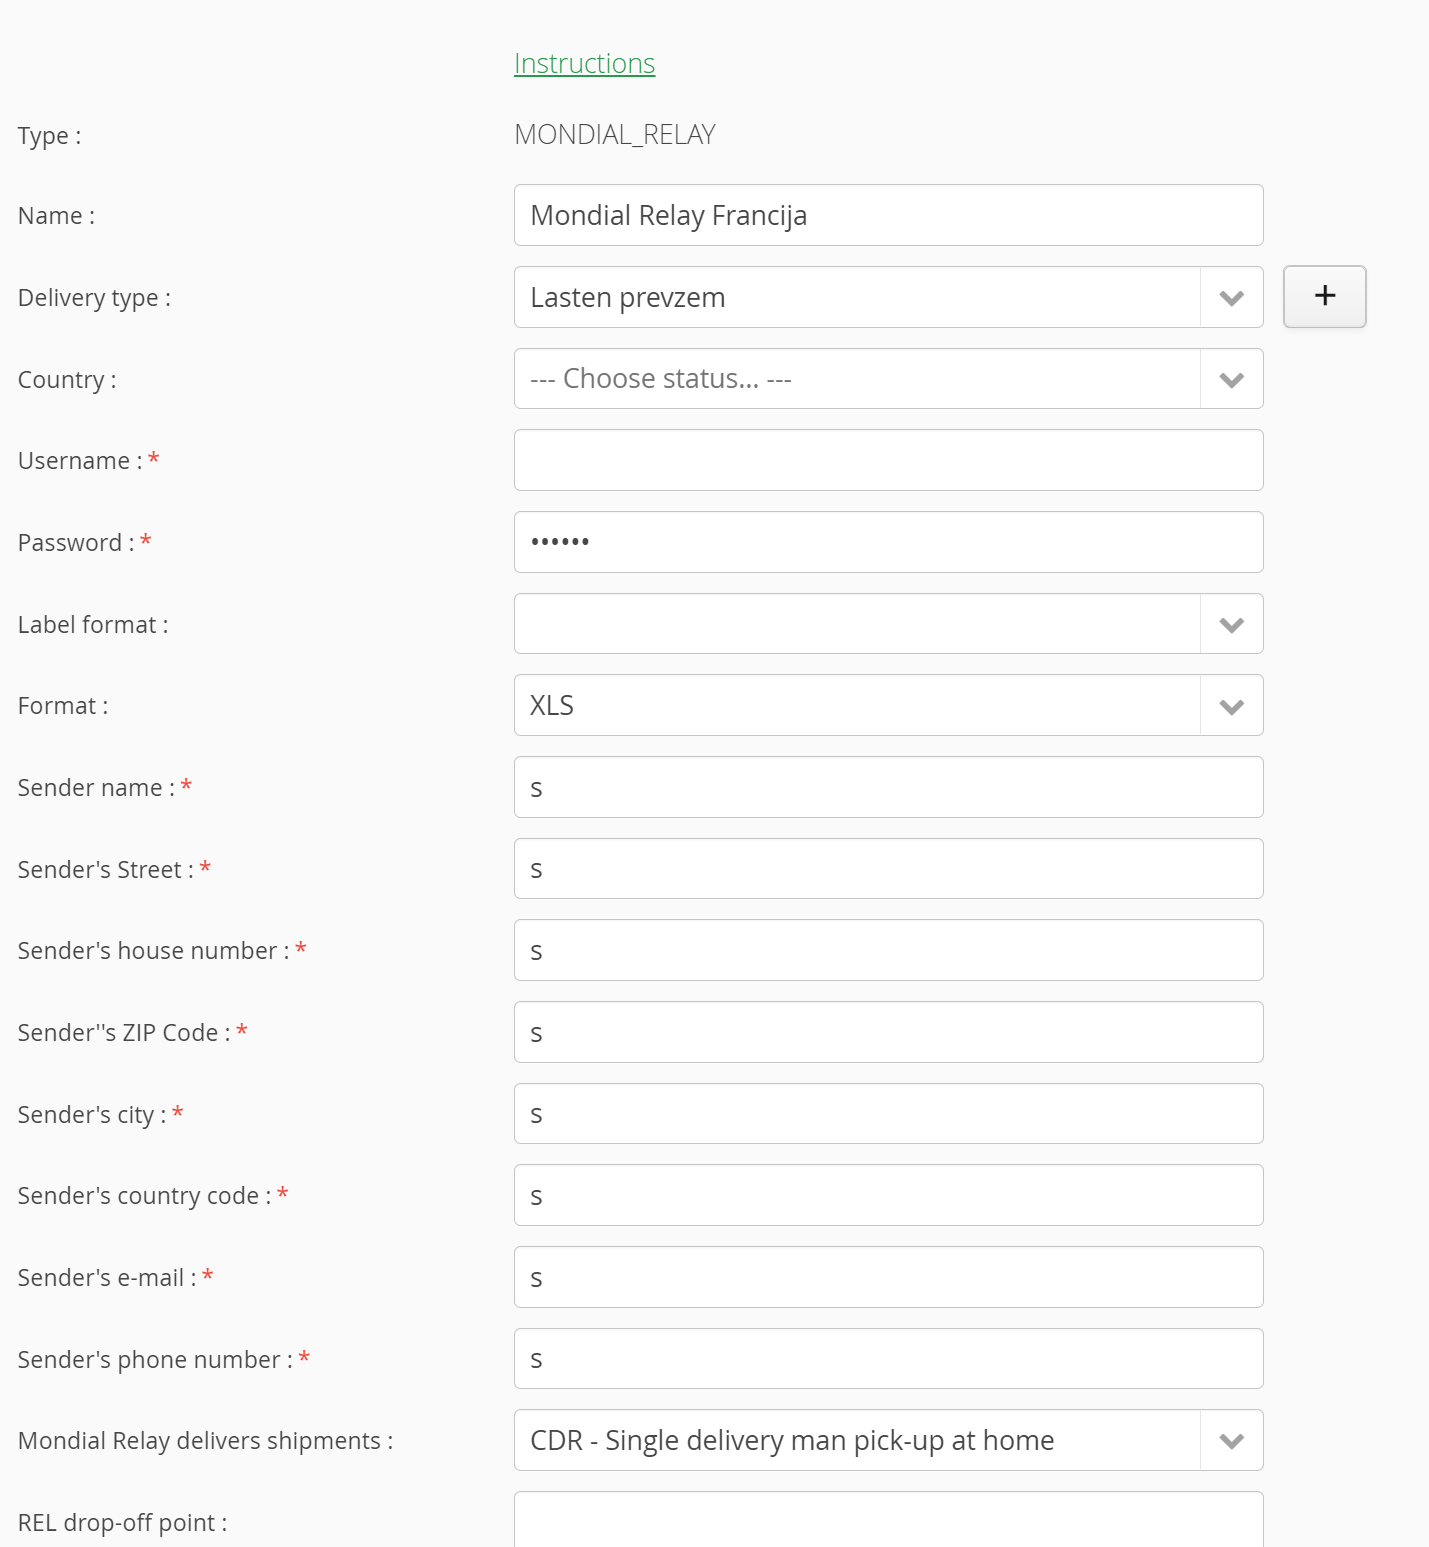
Task: Click the Country label text
Action: tap(67, 380)
